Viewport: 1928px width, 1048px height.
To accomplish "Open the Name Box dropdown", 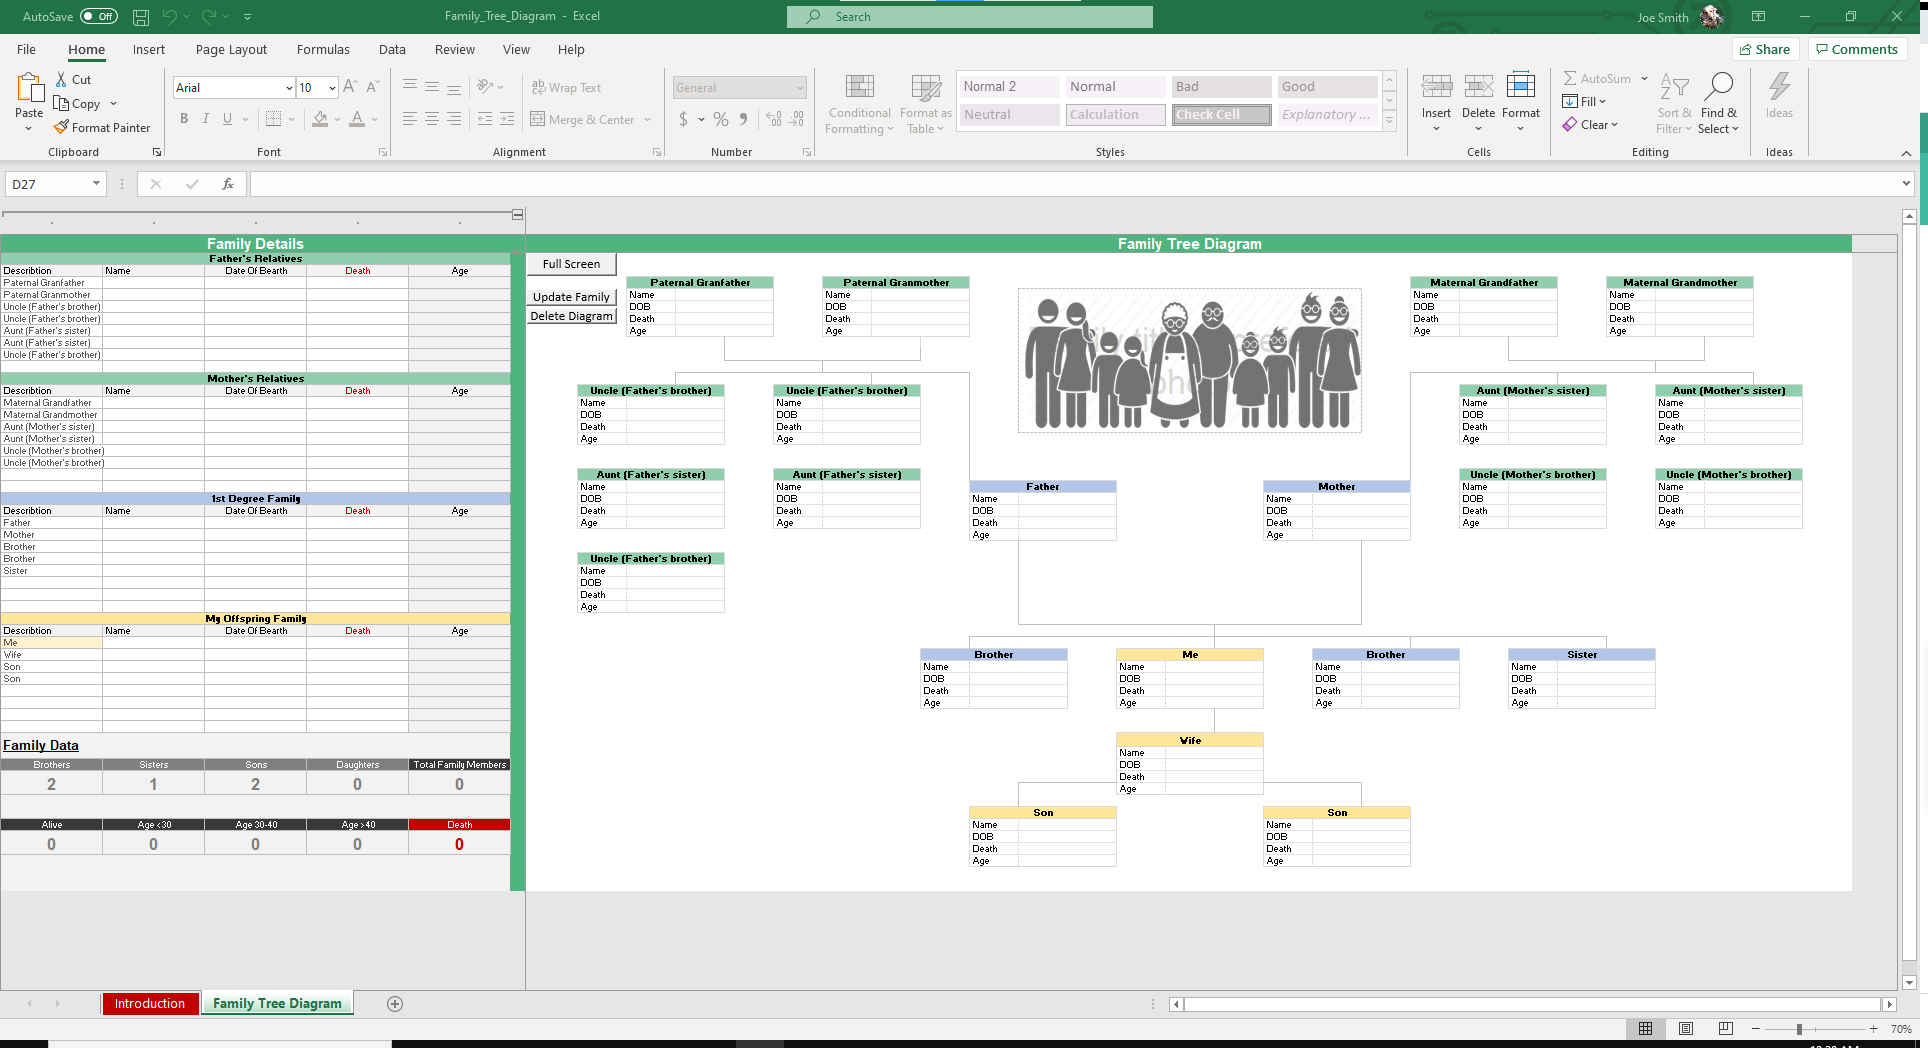I will tap(96, 184).
